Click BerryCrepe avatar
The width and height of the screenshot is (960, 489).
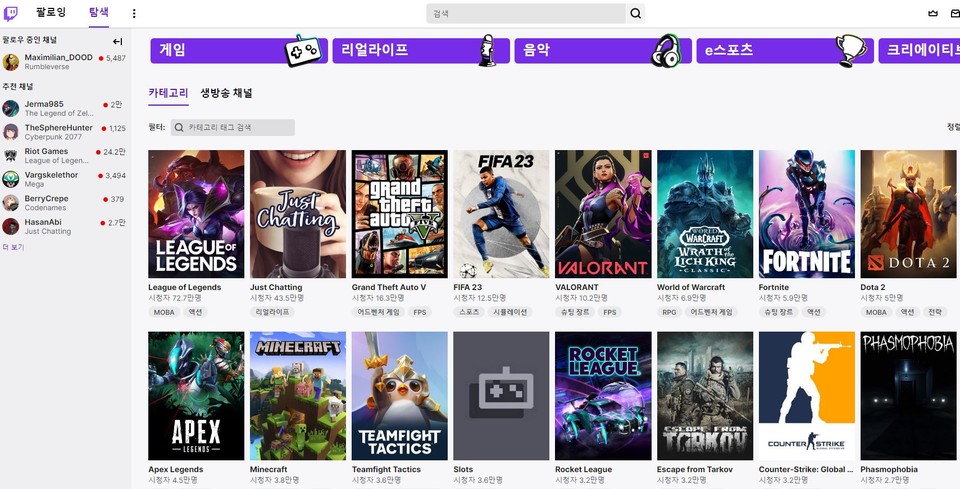tap(10, 203)
